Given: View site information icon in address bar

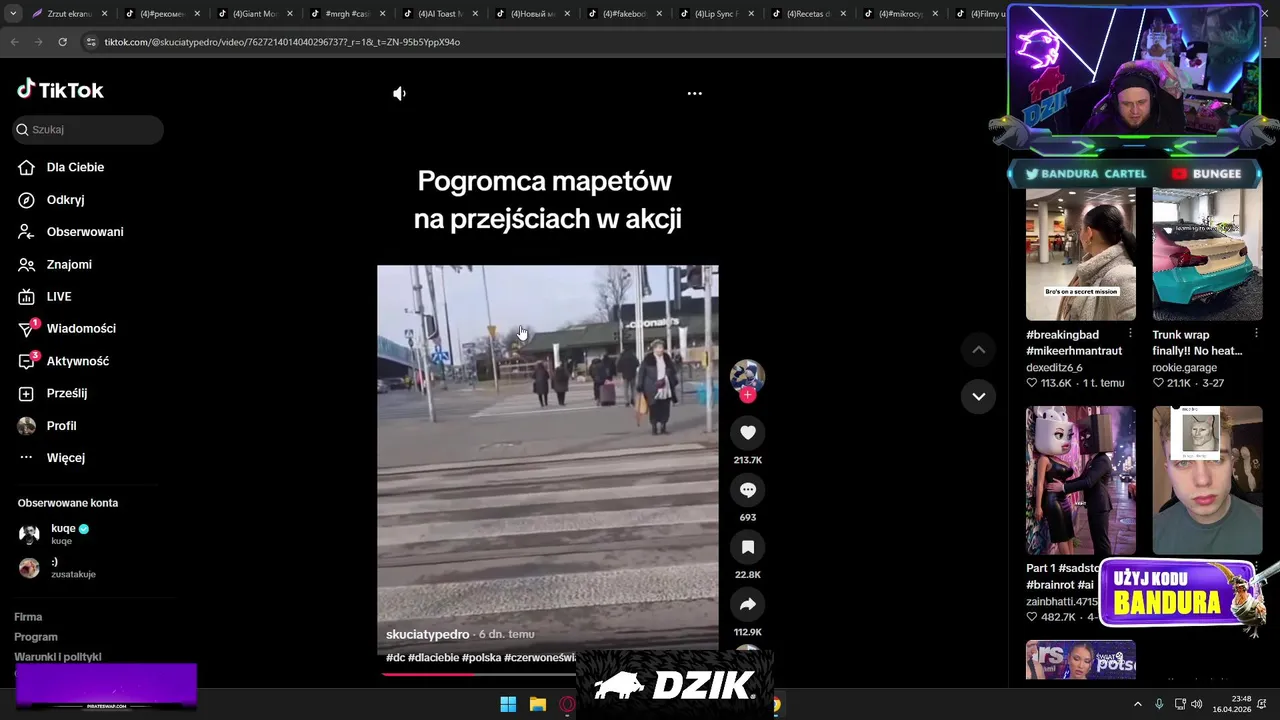Looking at the screenshot, I should coord(91,42).
